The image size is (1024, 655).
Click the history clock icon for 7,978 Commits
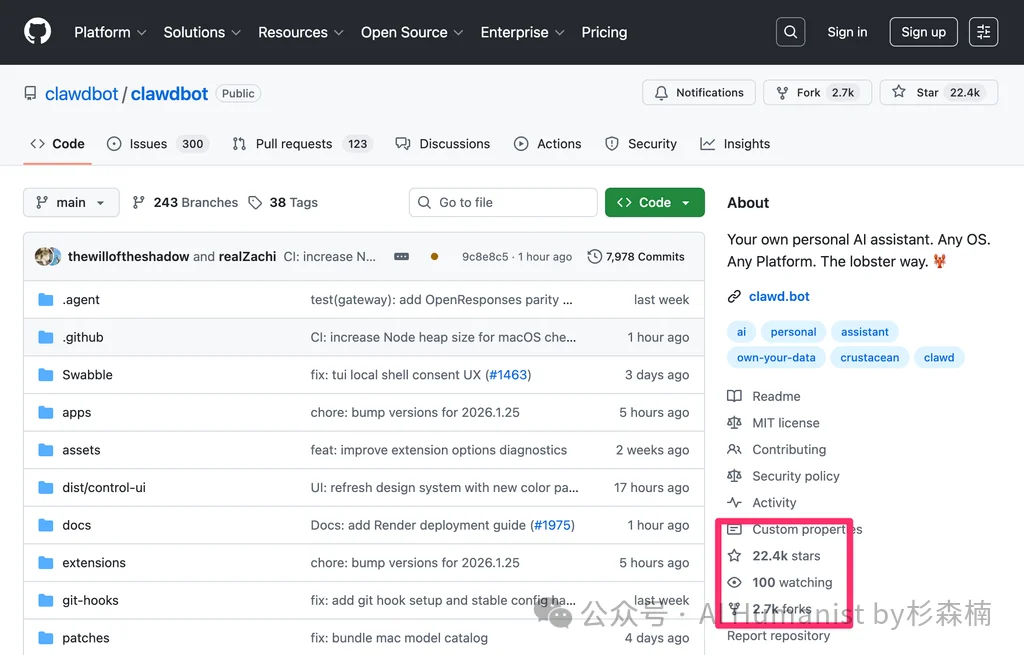pyautogui.click(x=595, y=257)
